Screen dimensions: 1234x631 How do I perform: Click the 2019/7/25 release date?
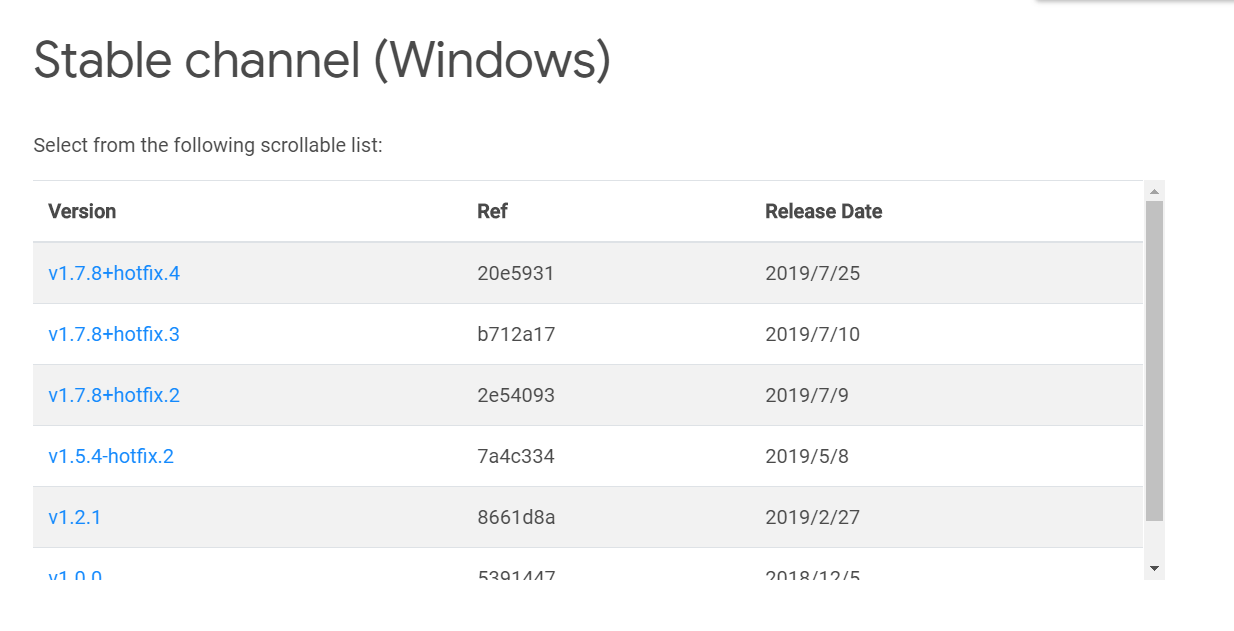[812, 273]
